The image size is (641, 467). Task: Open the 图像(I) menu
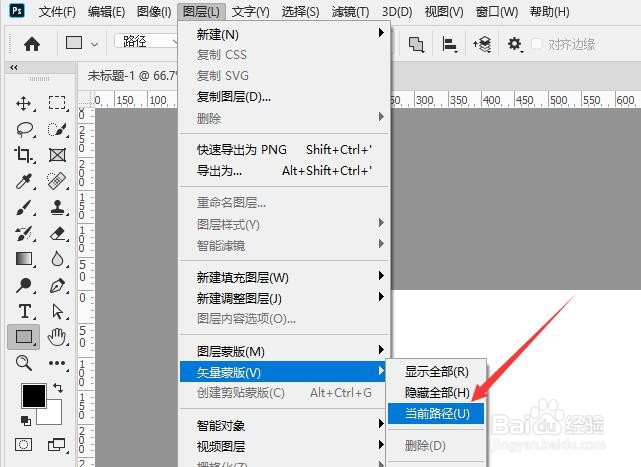point(154,11)
